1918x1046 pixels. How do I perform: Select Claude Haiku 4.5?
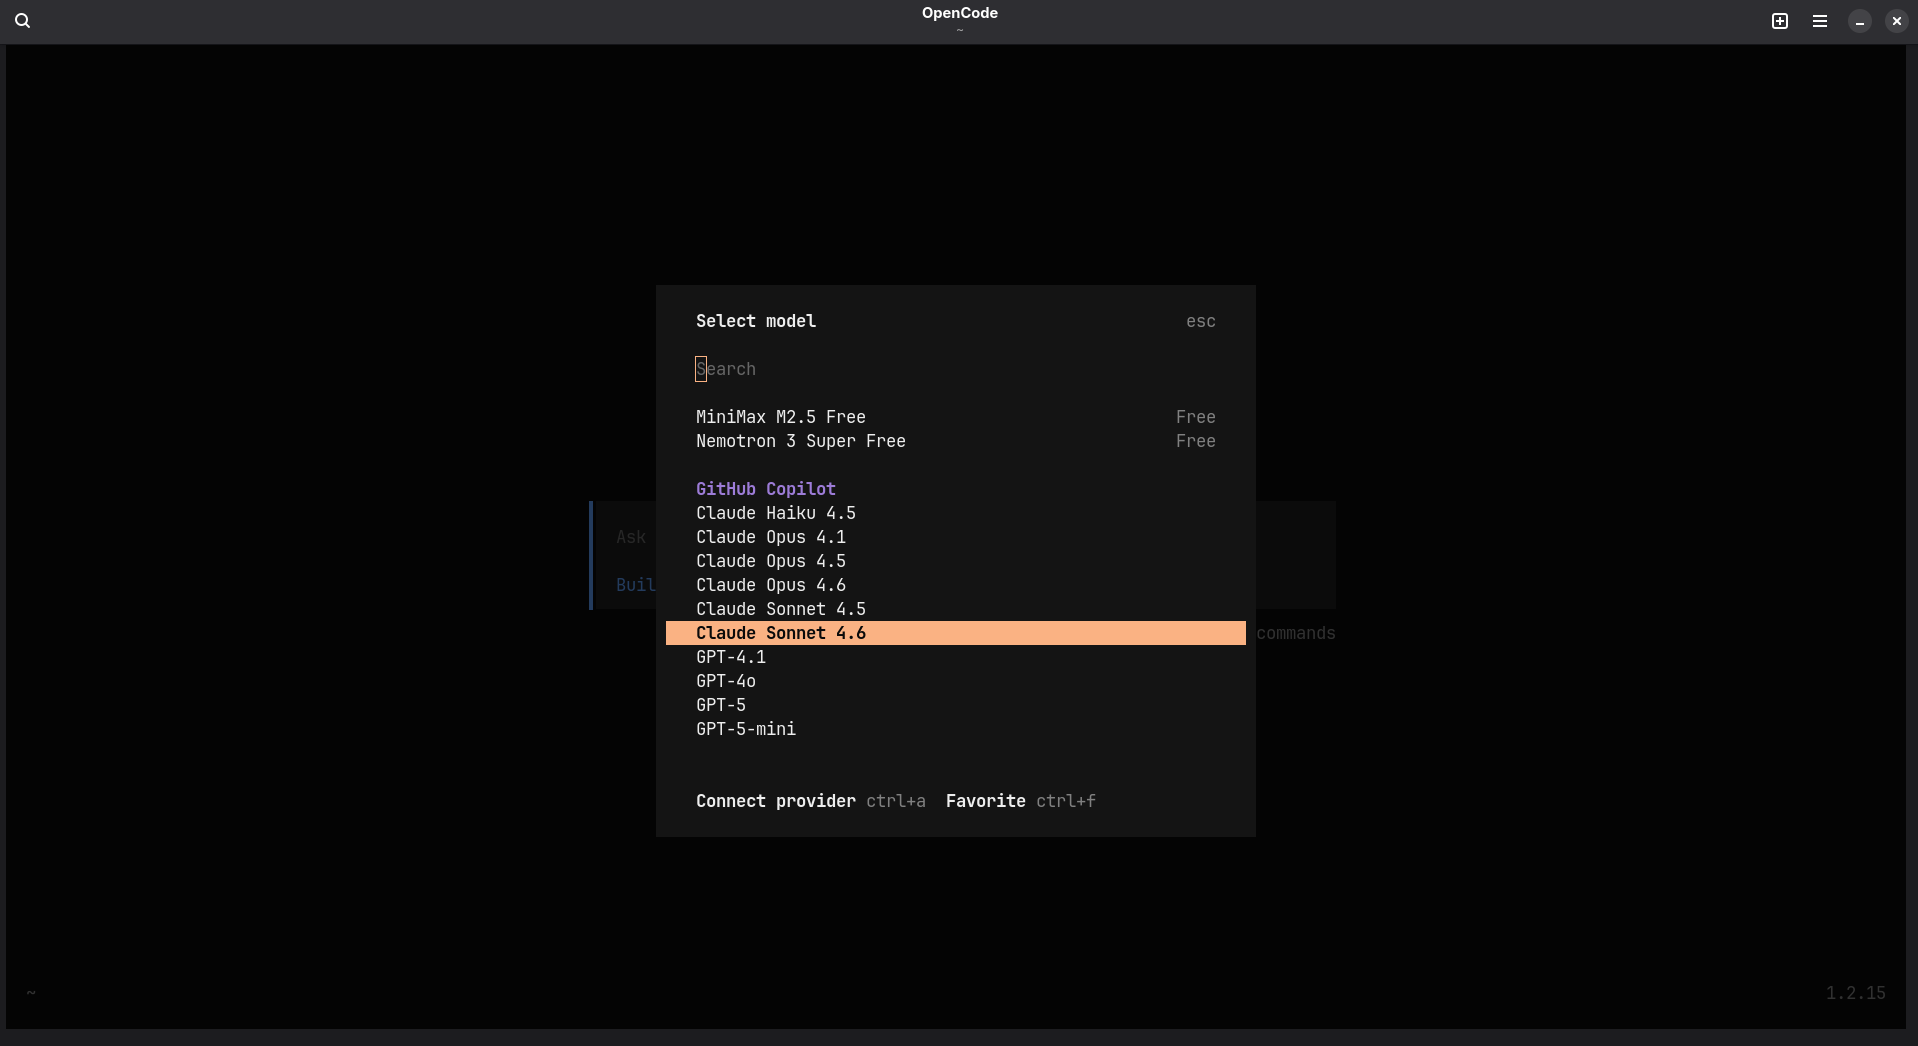(776, 513)
